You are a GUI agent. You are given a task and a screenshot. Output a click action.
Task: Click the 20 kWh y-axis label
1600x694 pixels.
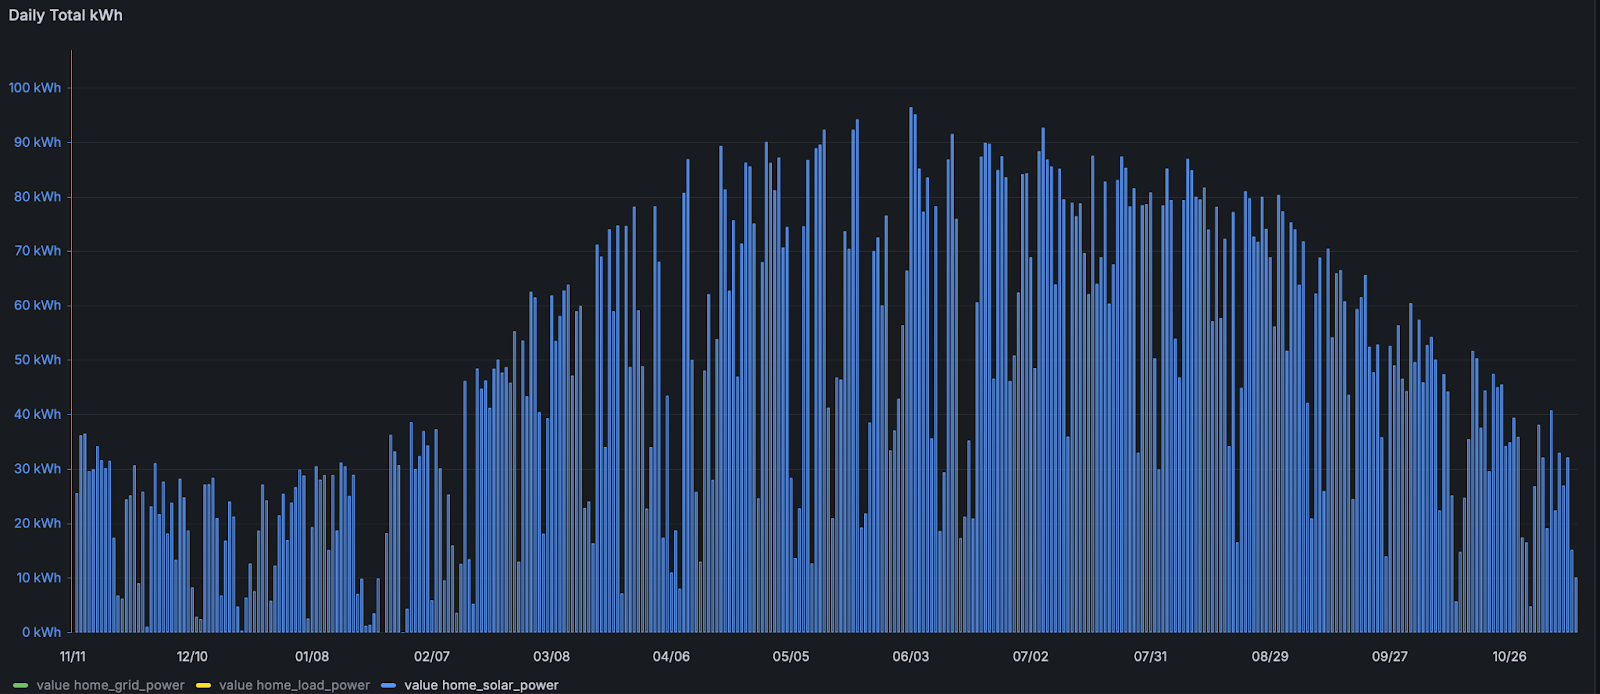click(x=37, y=523)
